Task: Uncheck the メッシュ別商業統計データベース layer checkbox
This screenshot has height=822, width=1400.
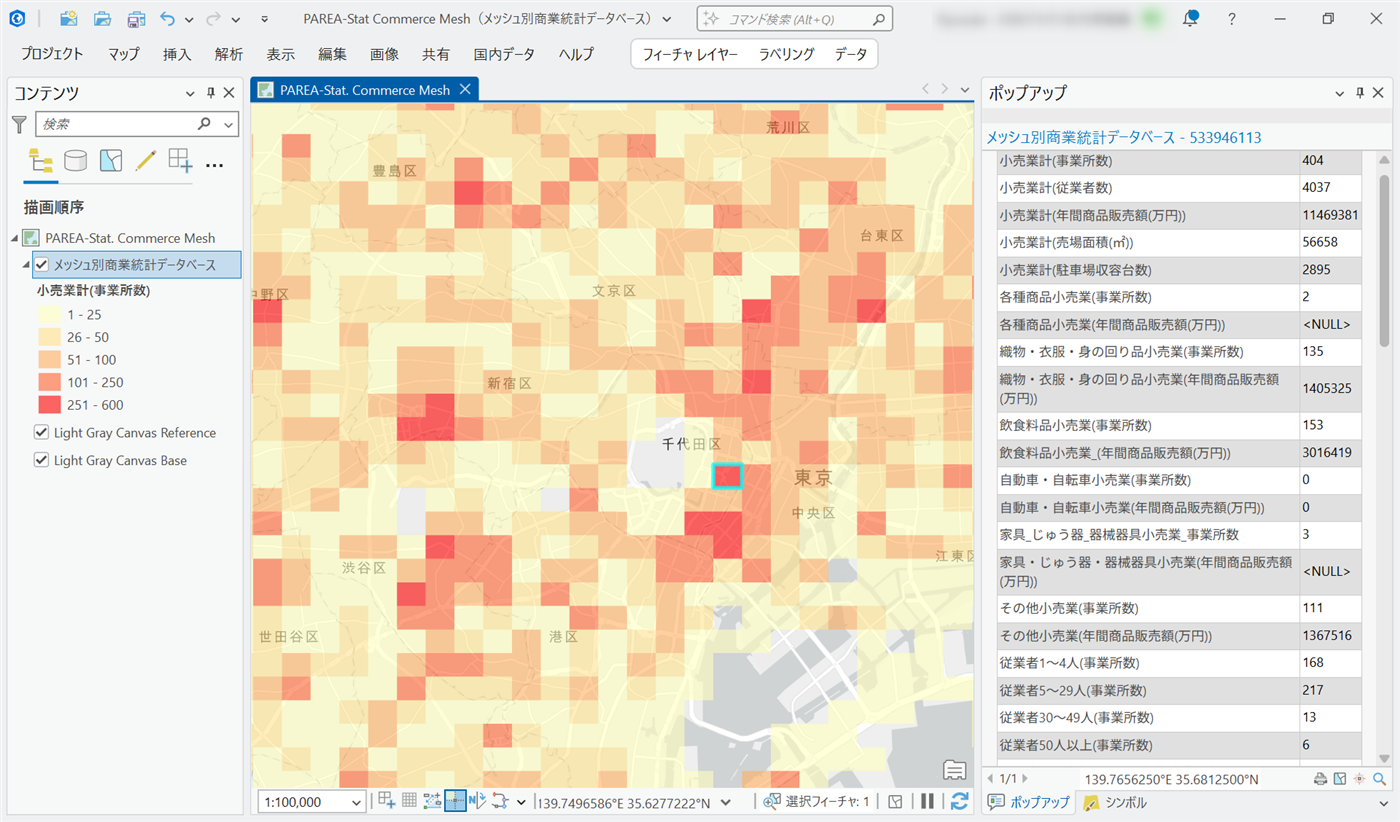Action: 42,265
